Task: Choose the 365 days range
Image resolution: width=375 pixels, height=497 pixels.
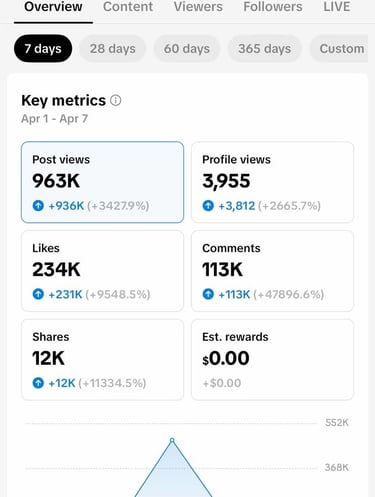Action: pyautogui.click(x=264, y=49)
